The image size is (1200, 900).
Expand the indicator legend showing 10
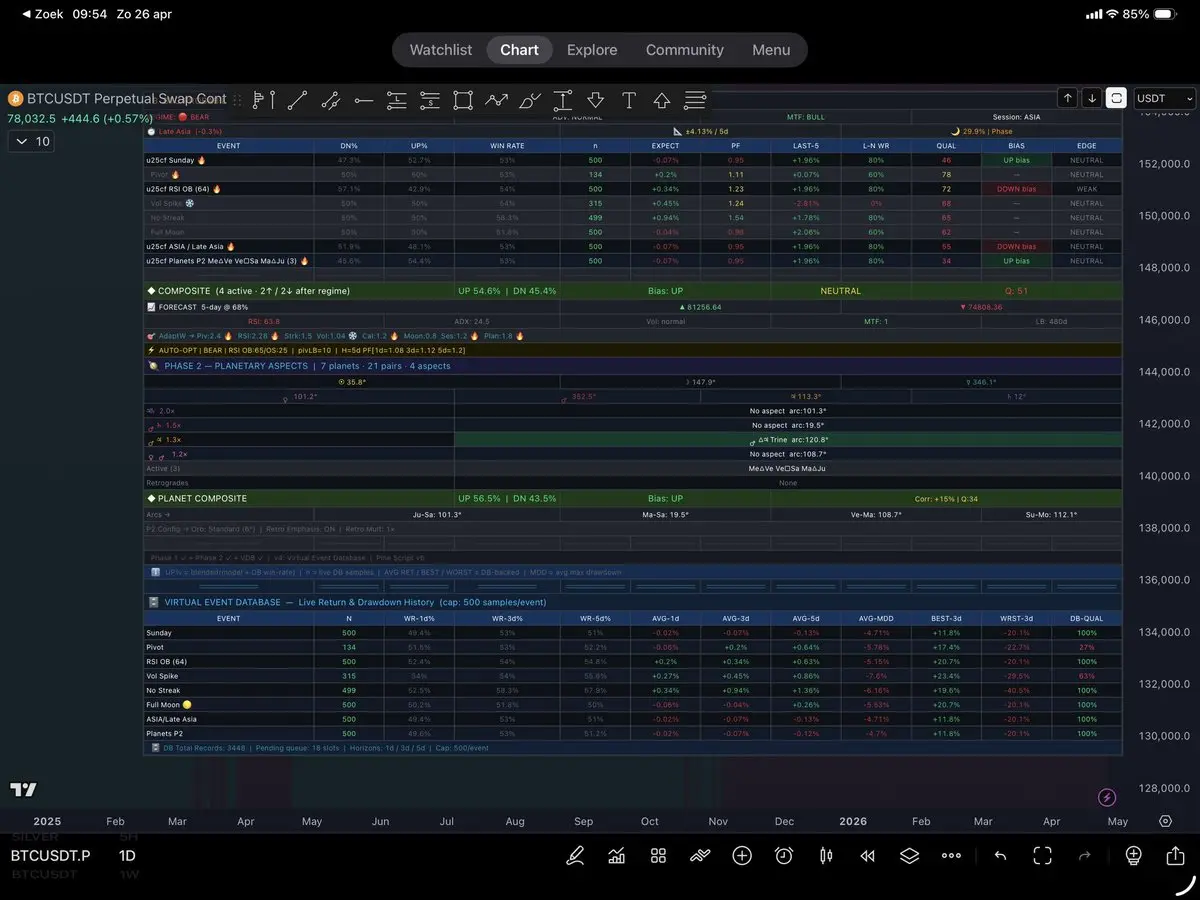[x=30, y=142]
